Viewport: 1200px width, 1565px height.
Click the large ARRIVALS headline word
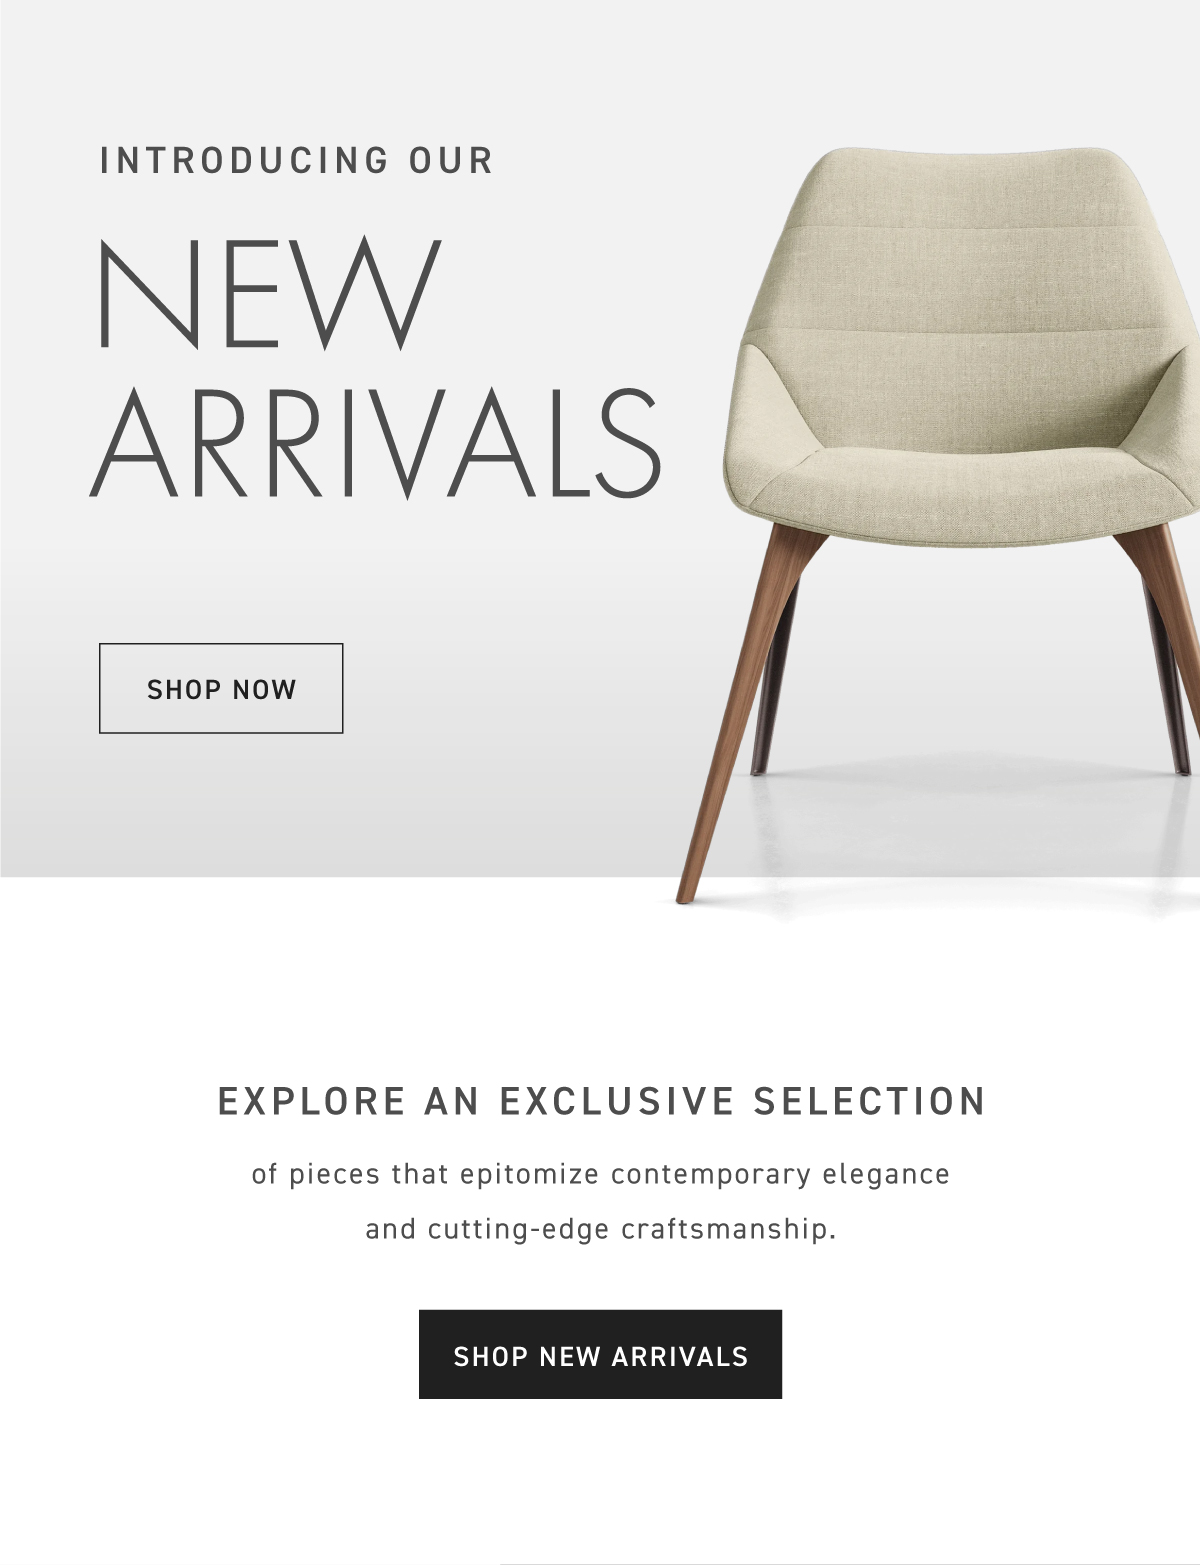click(376, 444)
